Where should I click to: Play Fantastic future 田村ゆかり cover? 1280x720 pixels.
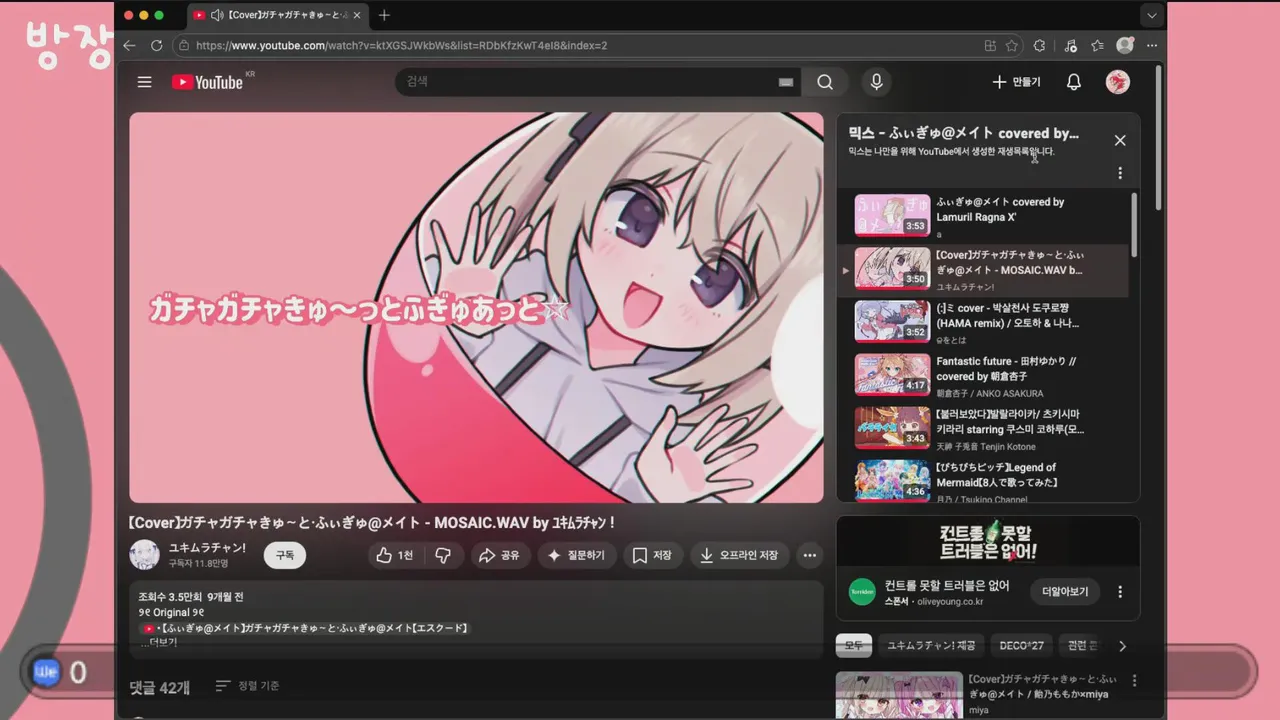(x=983, y=375)
